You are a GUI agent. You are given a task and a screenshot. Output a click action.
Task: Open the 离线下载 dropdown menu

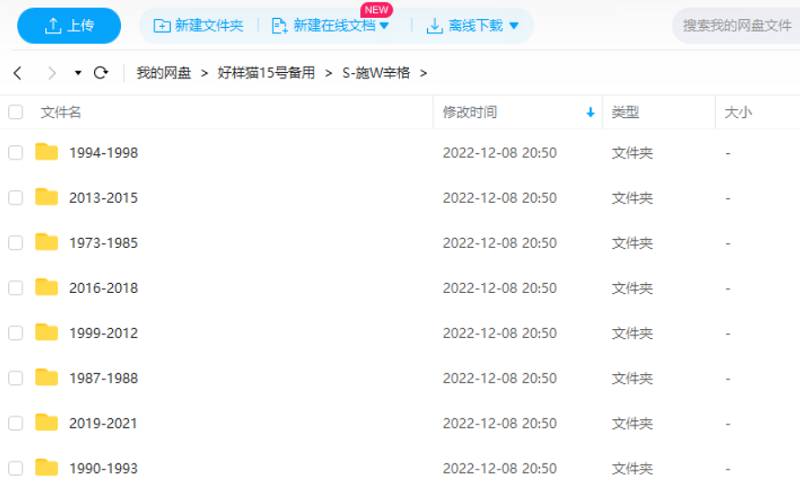click(514, 26)
